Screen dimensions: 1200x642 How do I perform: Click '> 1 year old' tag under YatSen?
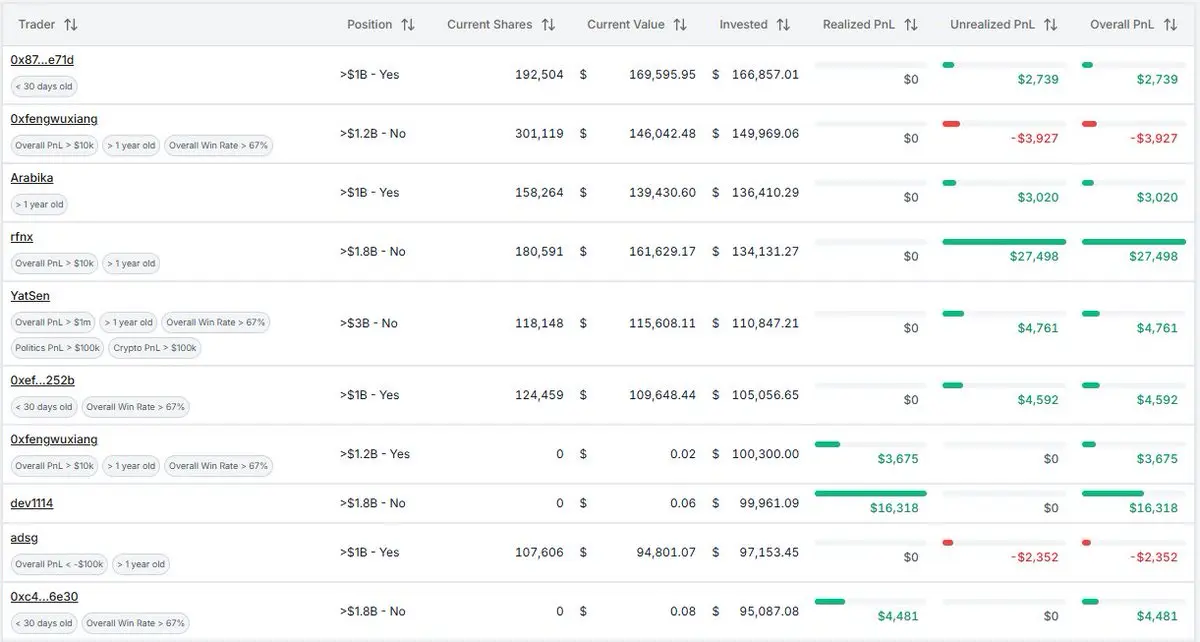click(129, 322)
